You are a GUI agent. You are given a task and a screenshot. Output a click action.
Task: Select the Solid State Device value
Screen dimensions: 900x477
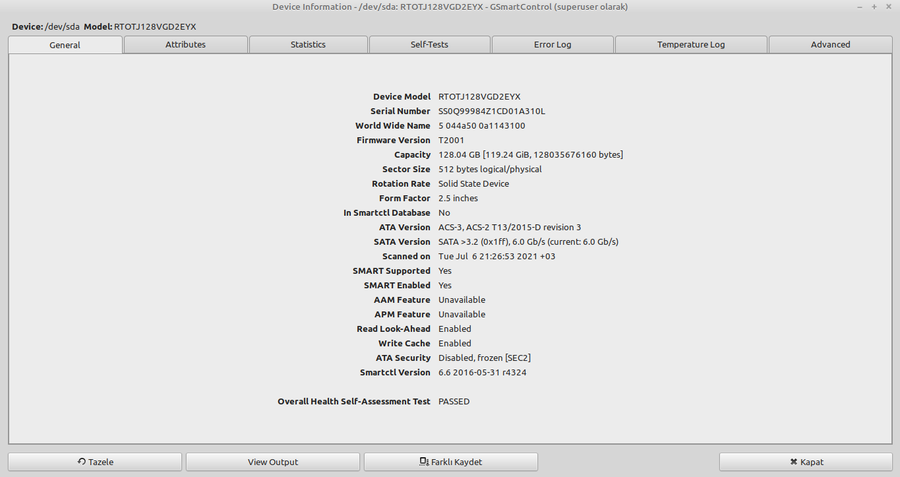click(x=474, y=184)
